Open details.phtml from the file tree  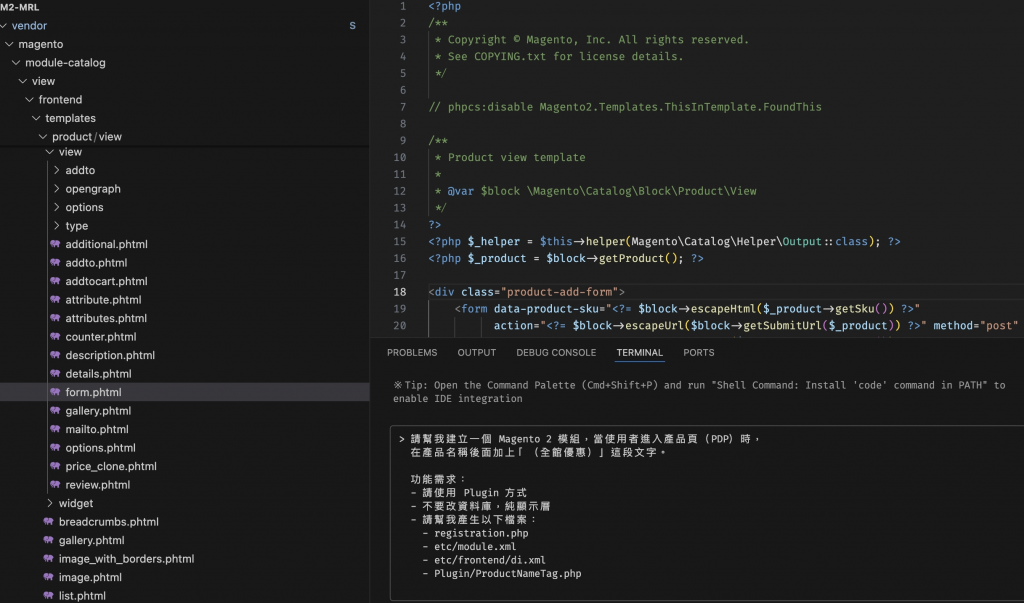point(98,374)
